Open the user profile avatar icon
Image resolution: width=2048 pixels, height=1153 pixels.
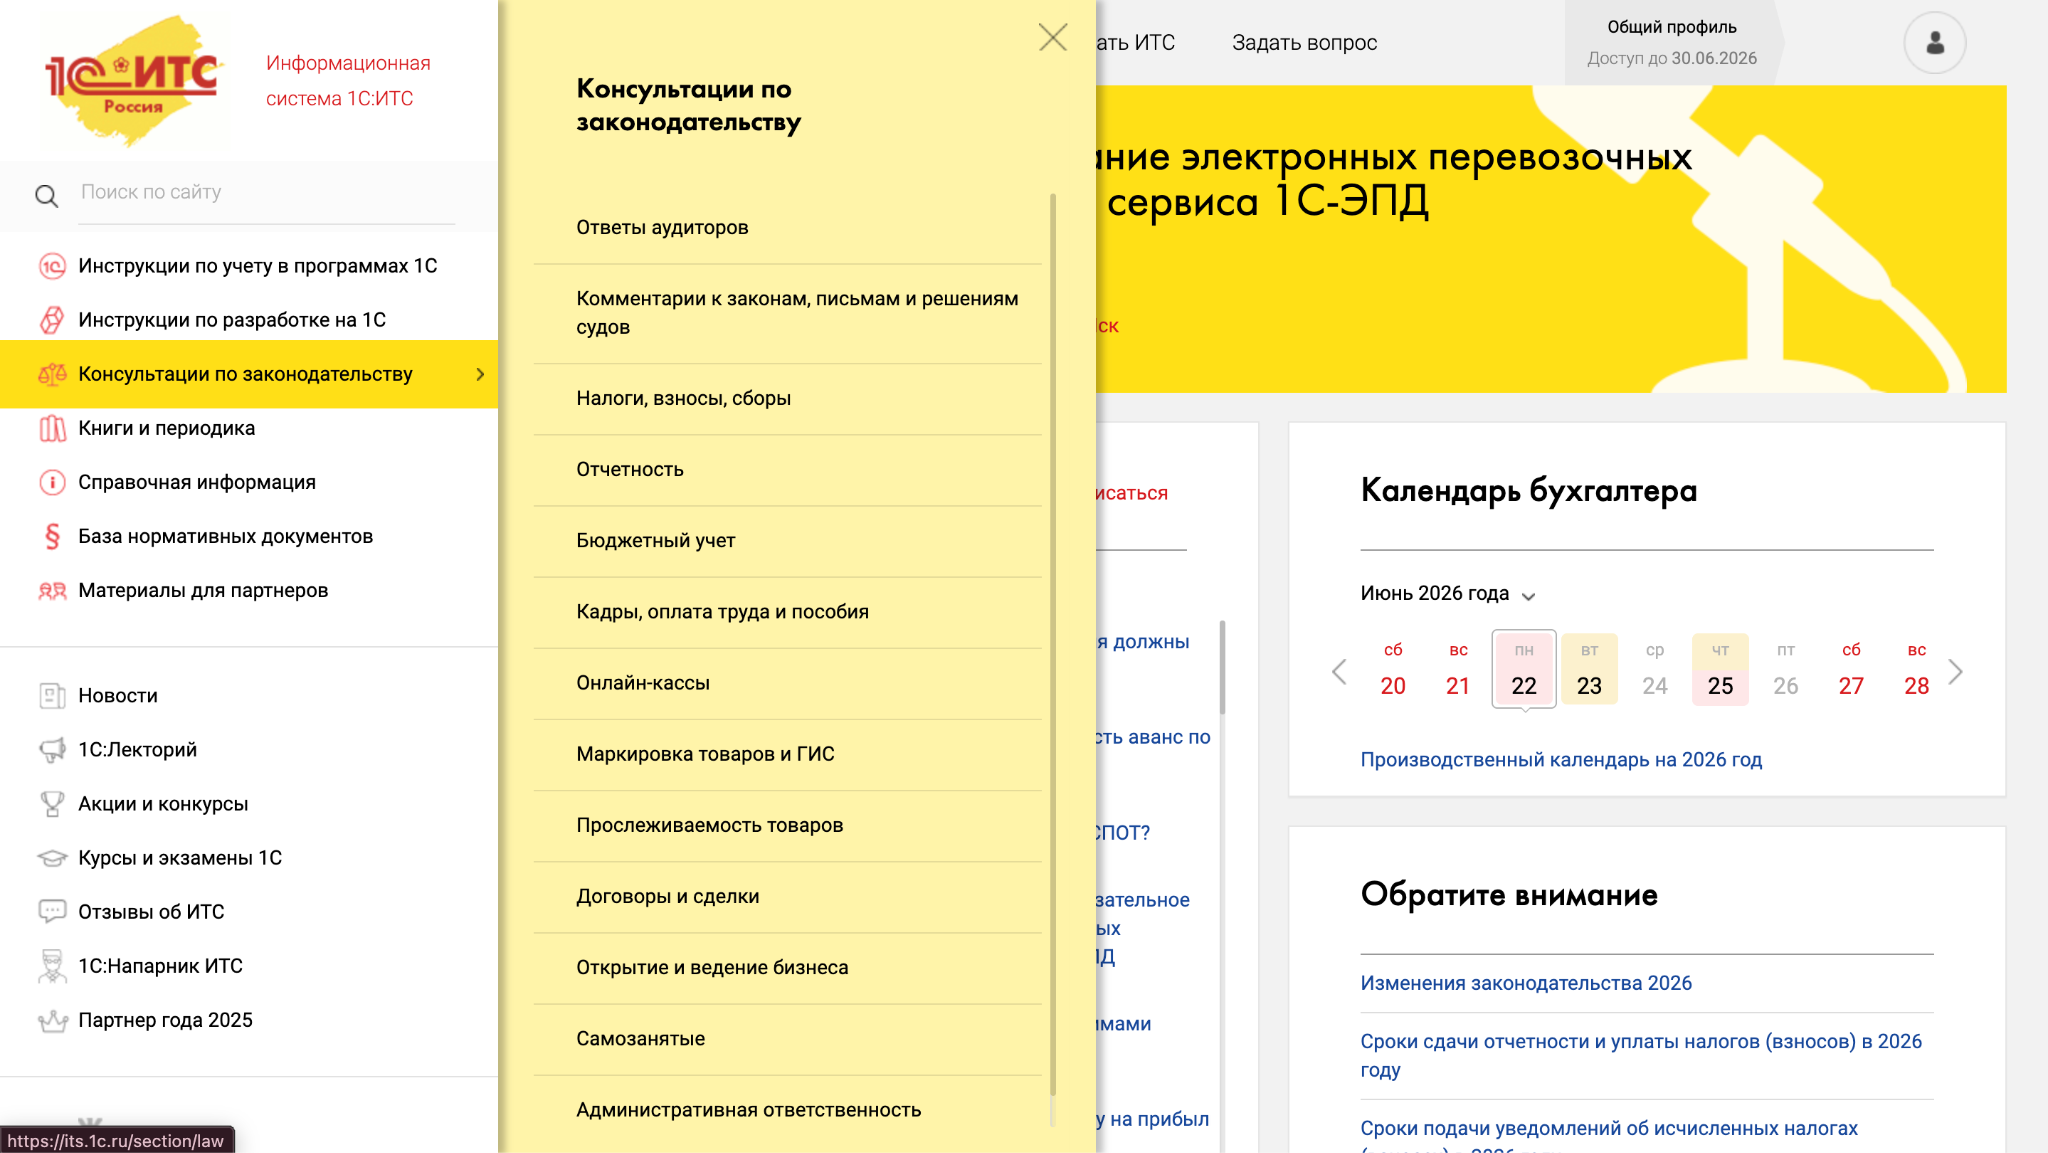coord(1935,42)
